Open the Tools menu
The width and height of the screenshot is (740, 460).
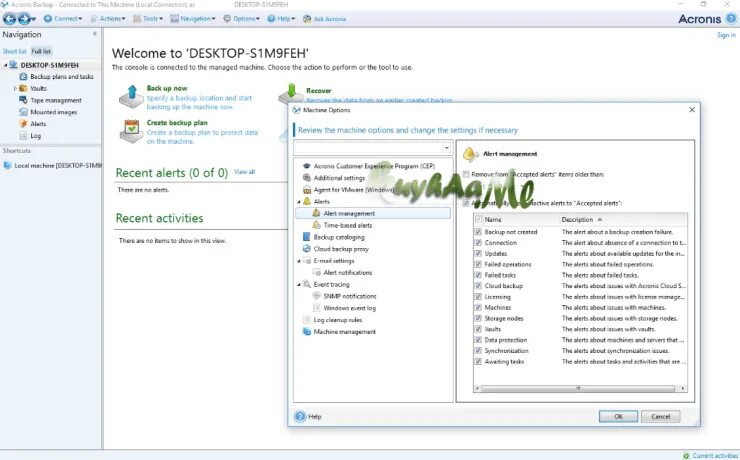(148, 19)
